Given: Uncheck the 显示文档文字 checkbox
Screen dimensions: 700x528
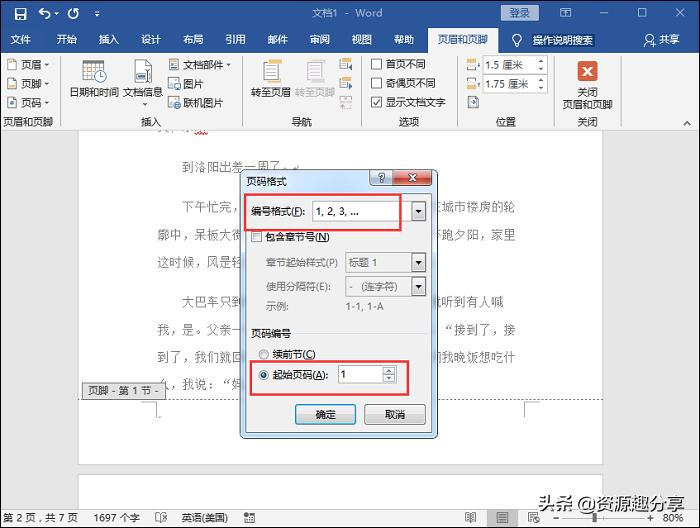Looking at the screenshot, I should 376,102.
